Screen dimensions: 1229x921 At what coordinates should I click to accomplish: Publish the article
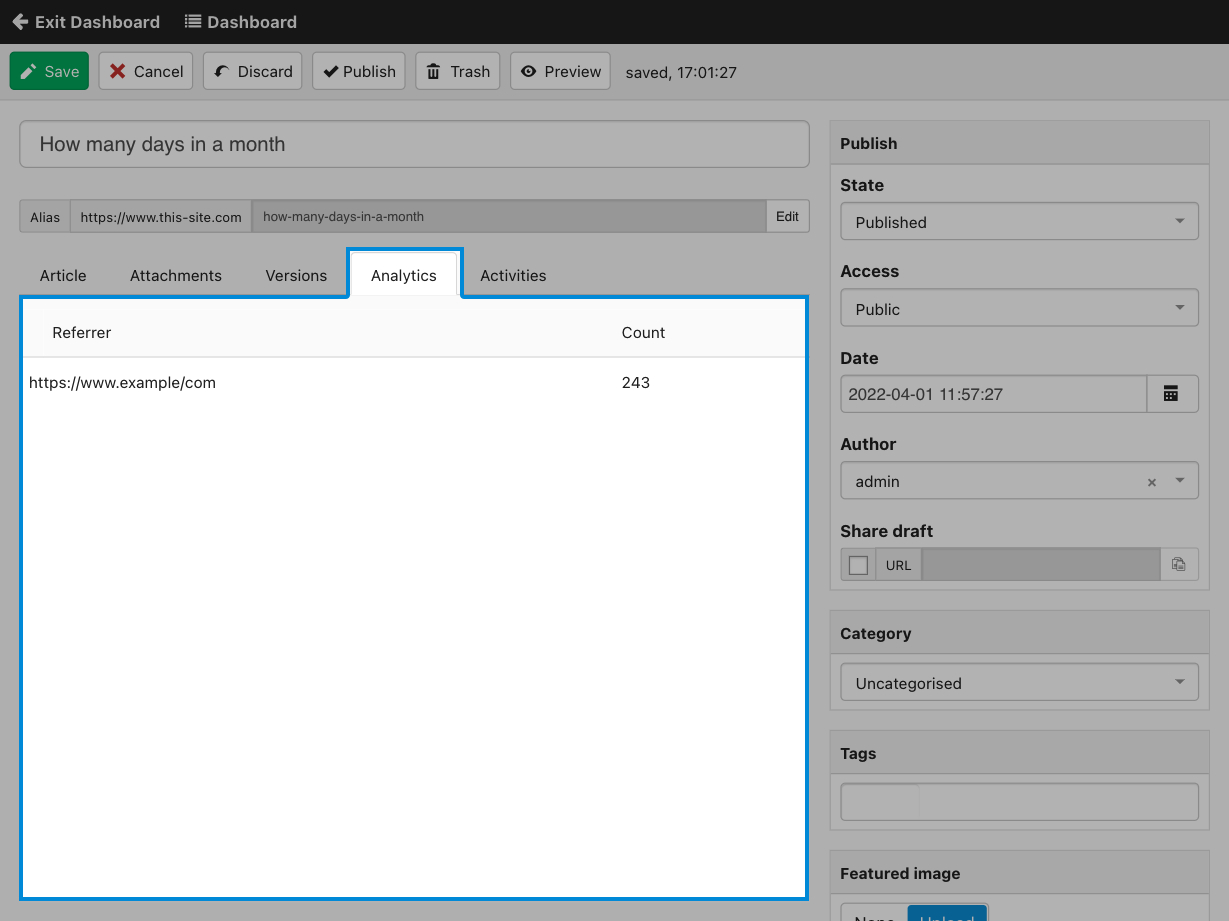coord(359,71)
